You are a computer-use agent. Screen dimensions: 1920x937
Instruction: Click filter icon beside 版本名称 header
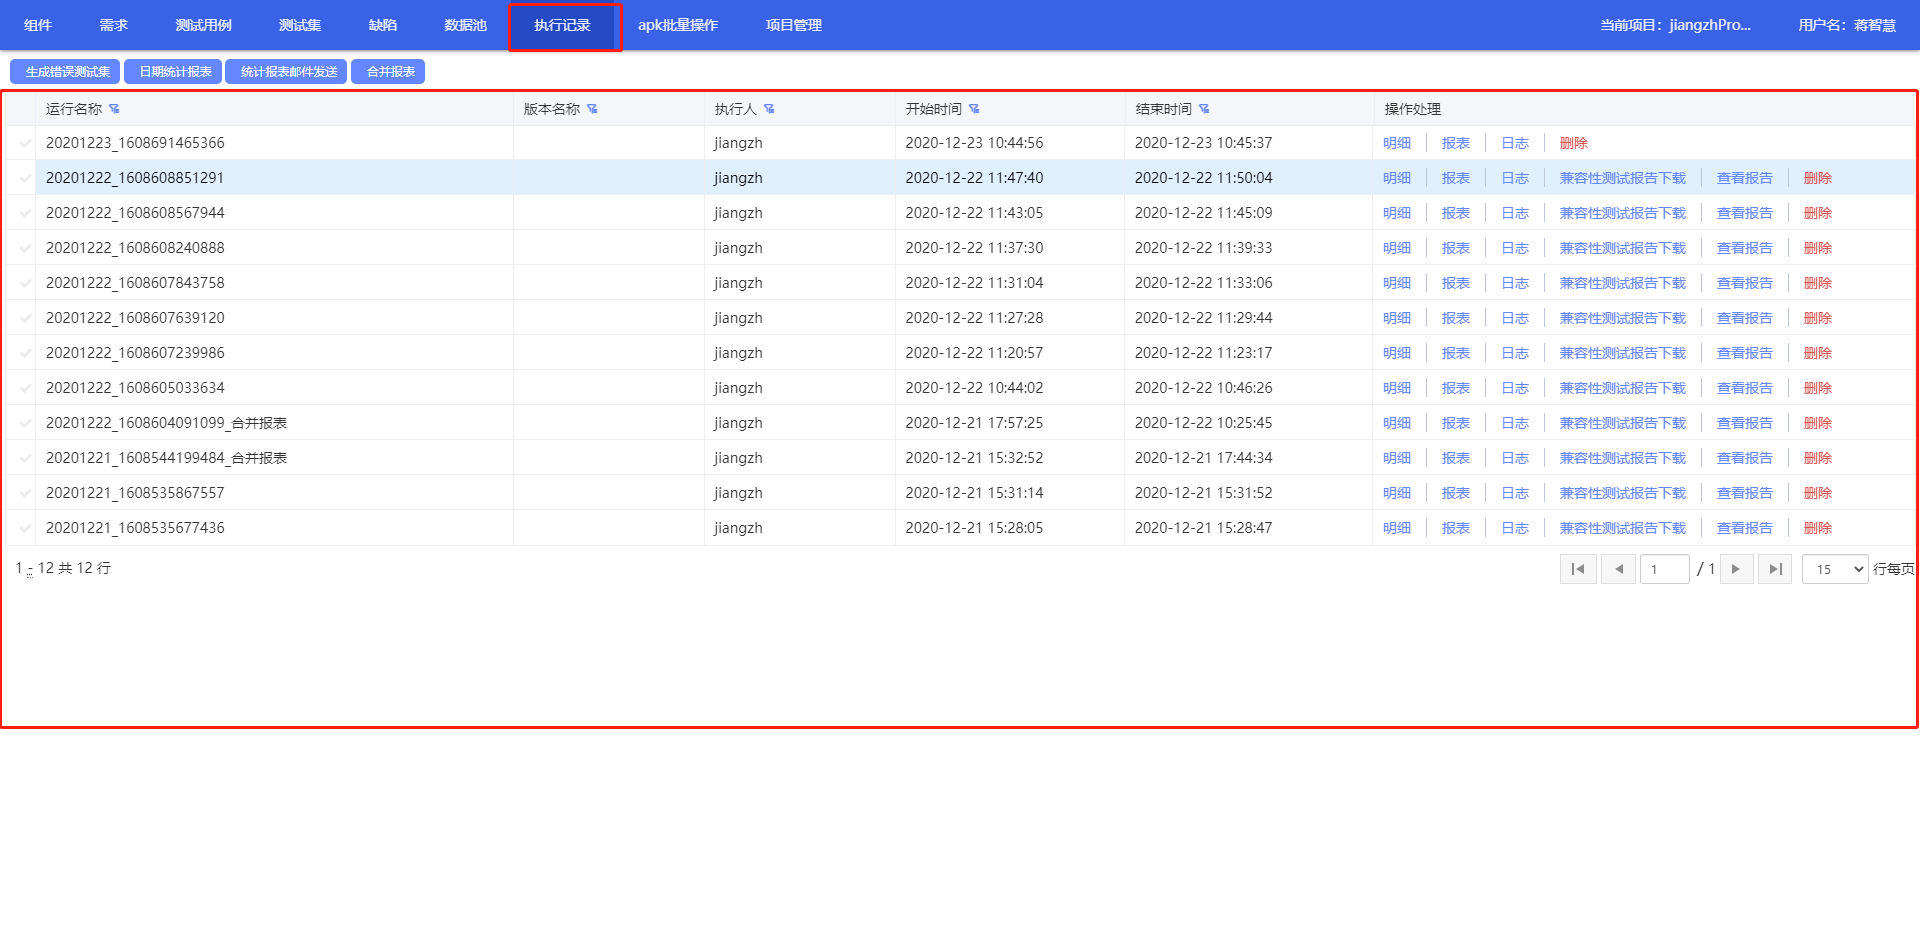point(592,109)
